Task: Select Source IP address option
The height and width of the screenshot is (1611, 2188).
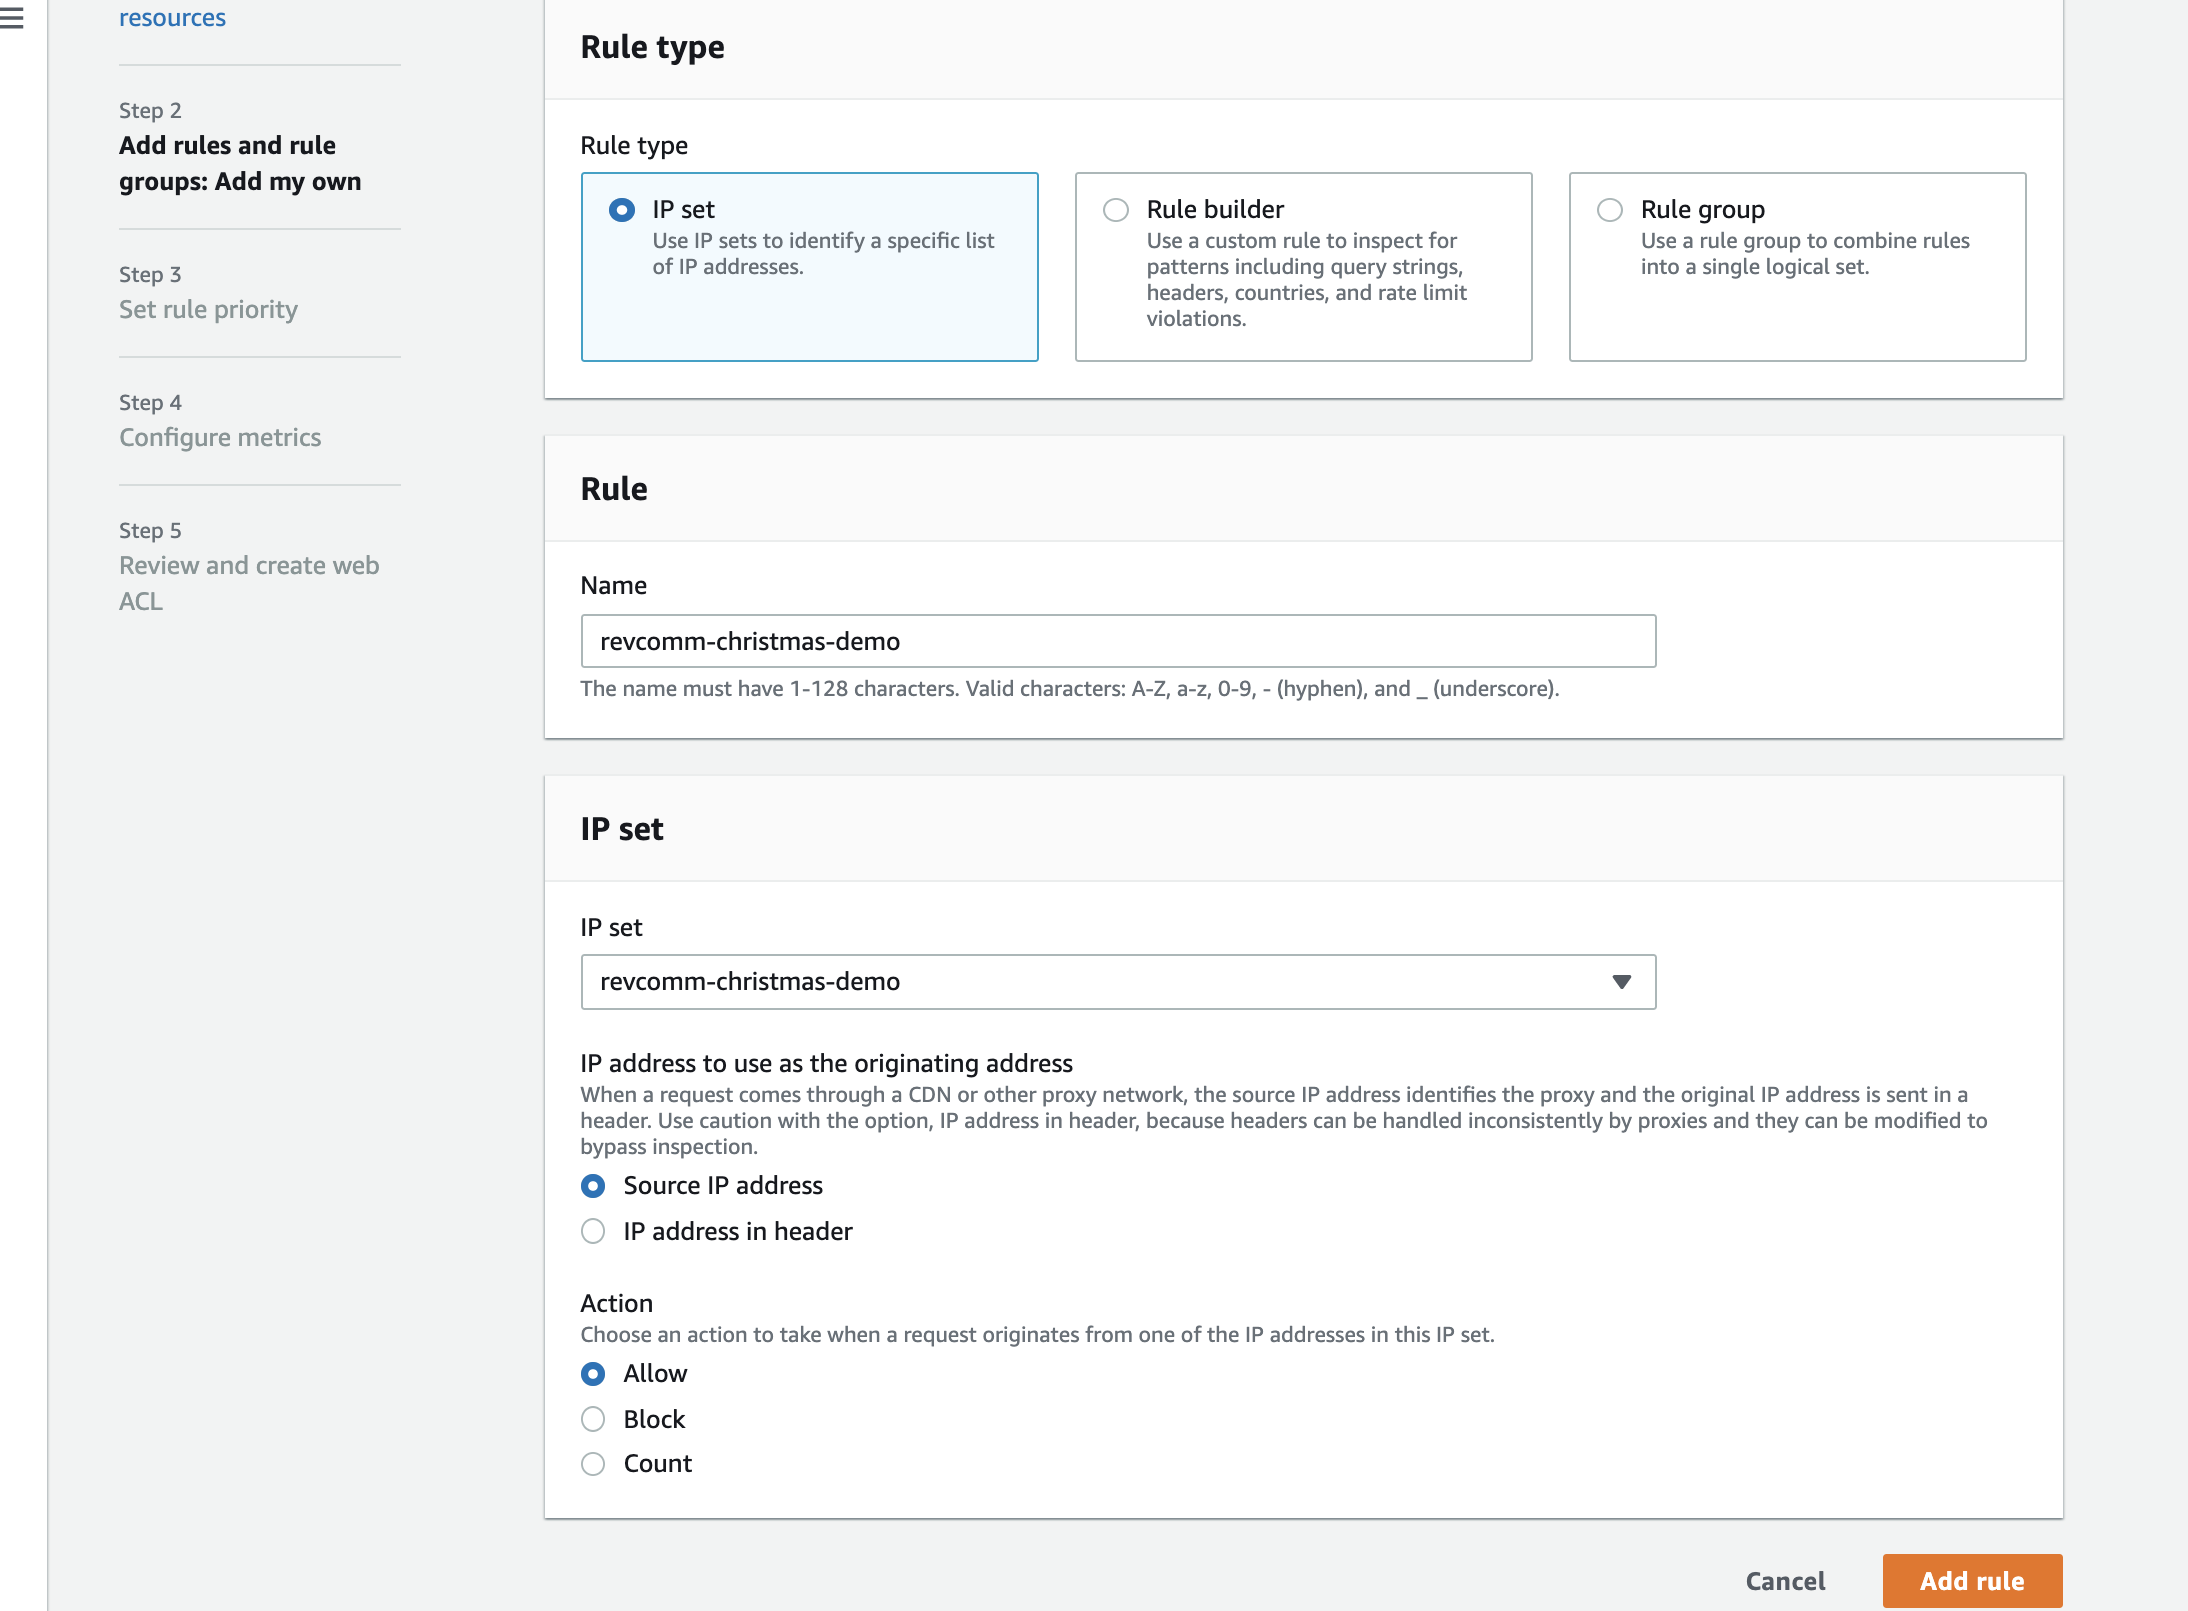Action: coord(593,1186)
